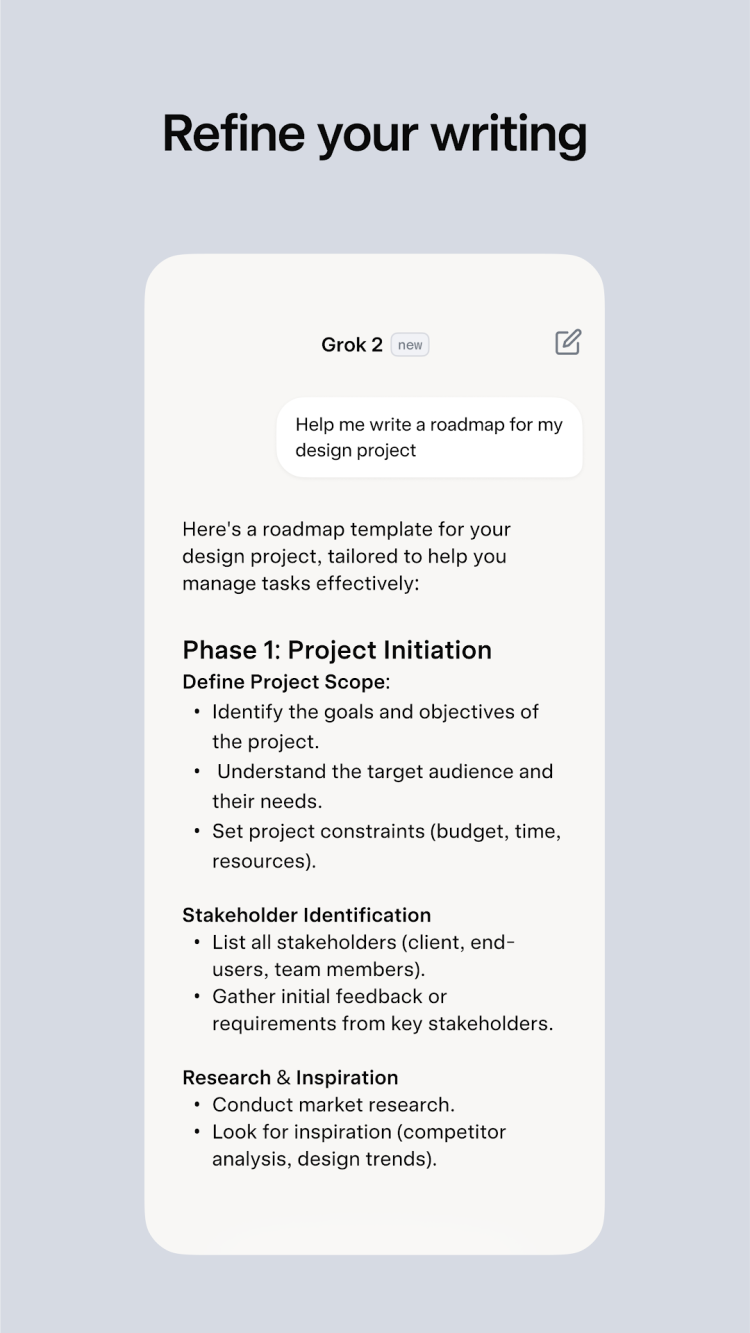Click "manage tasks effectively" text line
The width and height of the screenshot is (750, 1333).
[x=300, y=583]
